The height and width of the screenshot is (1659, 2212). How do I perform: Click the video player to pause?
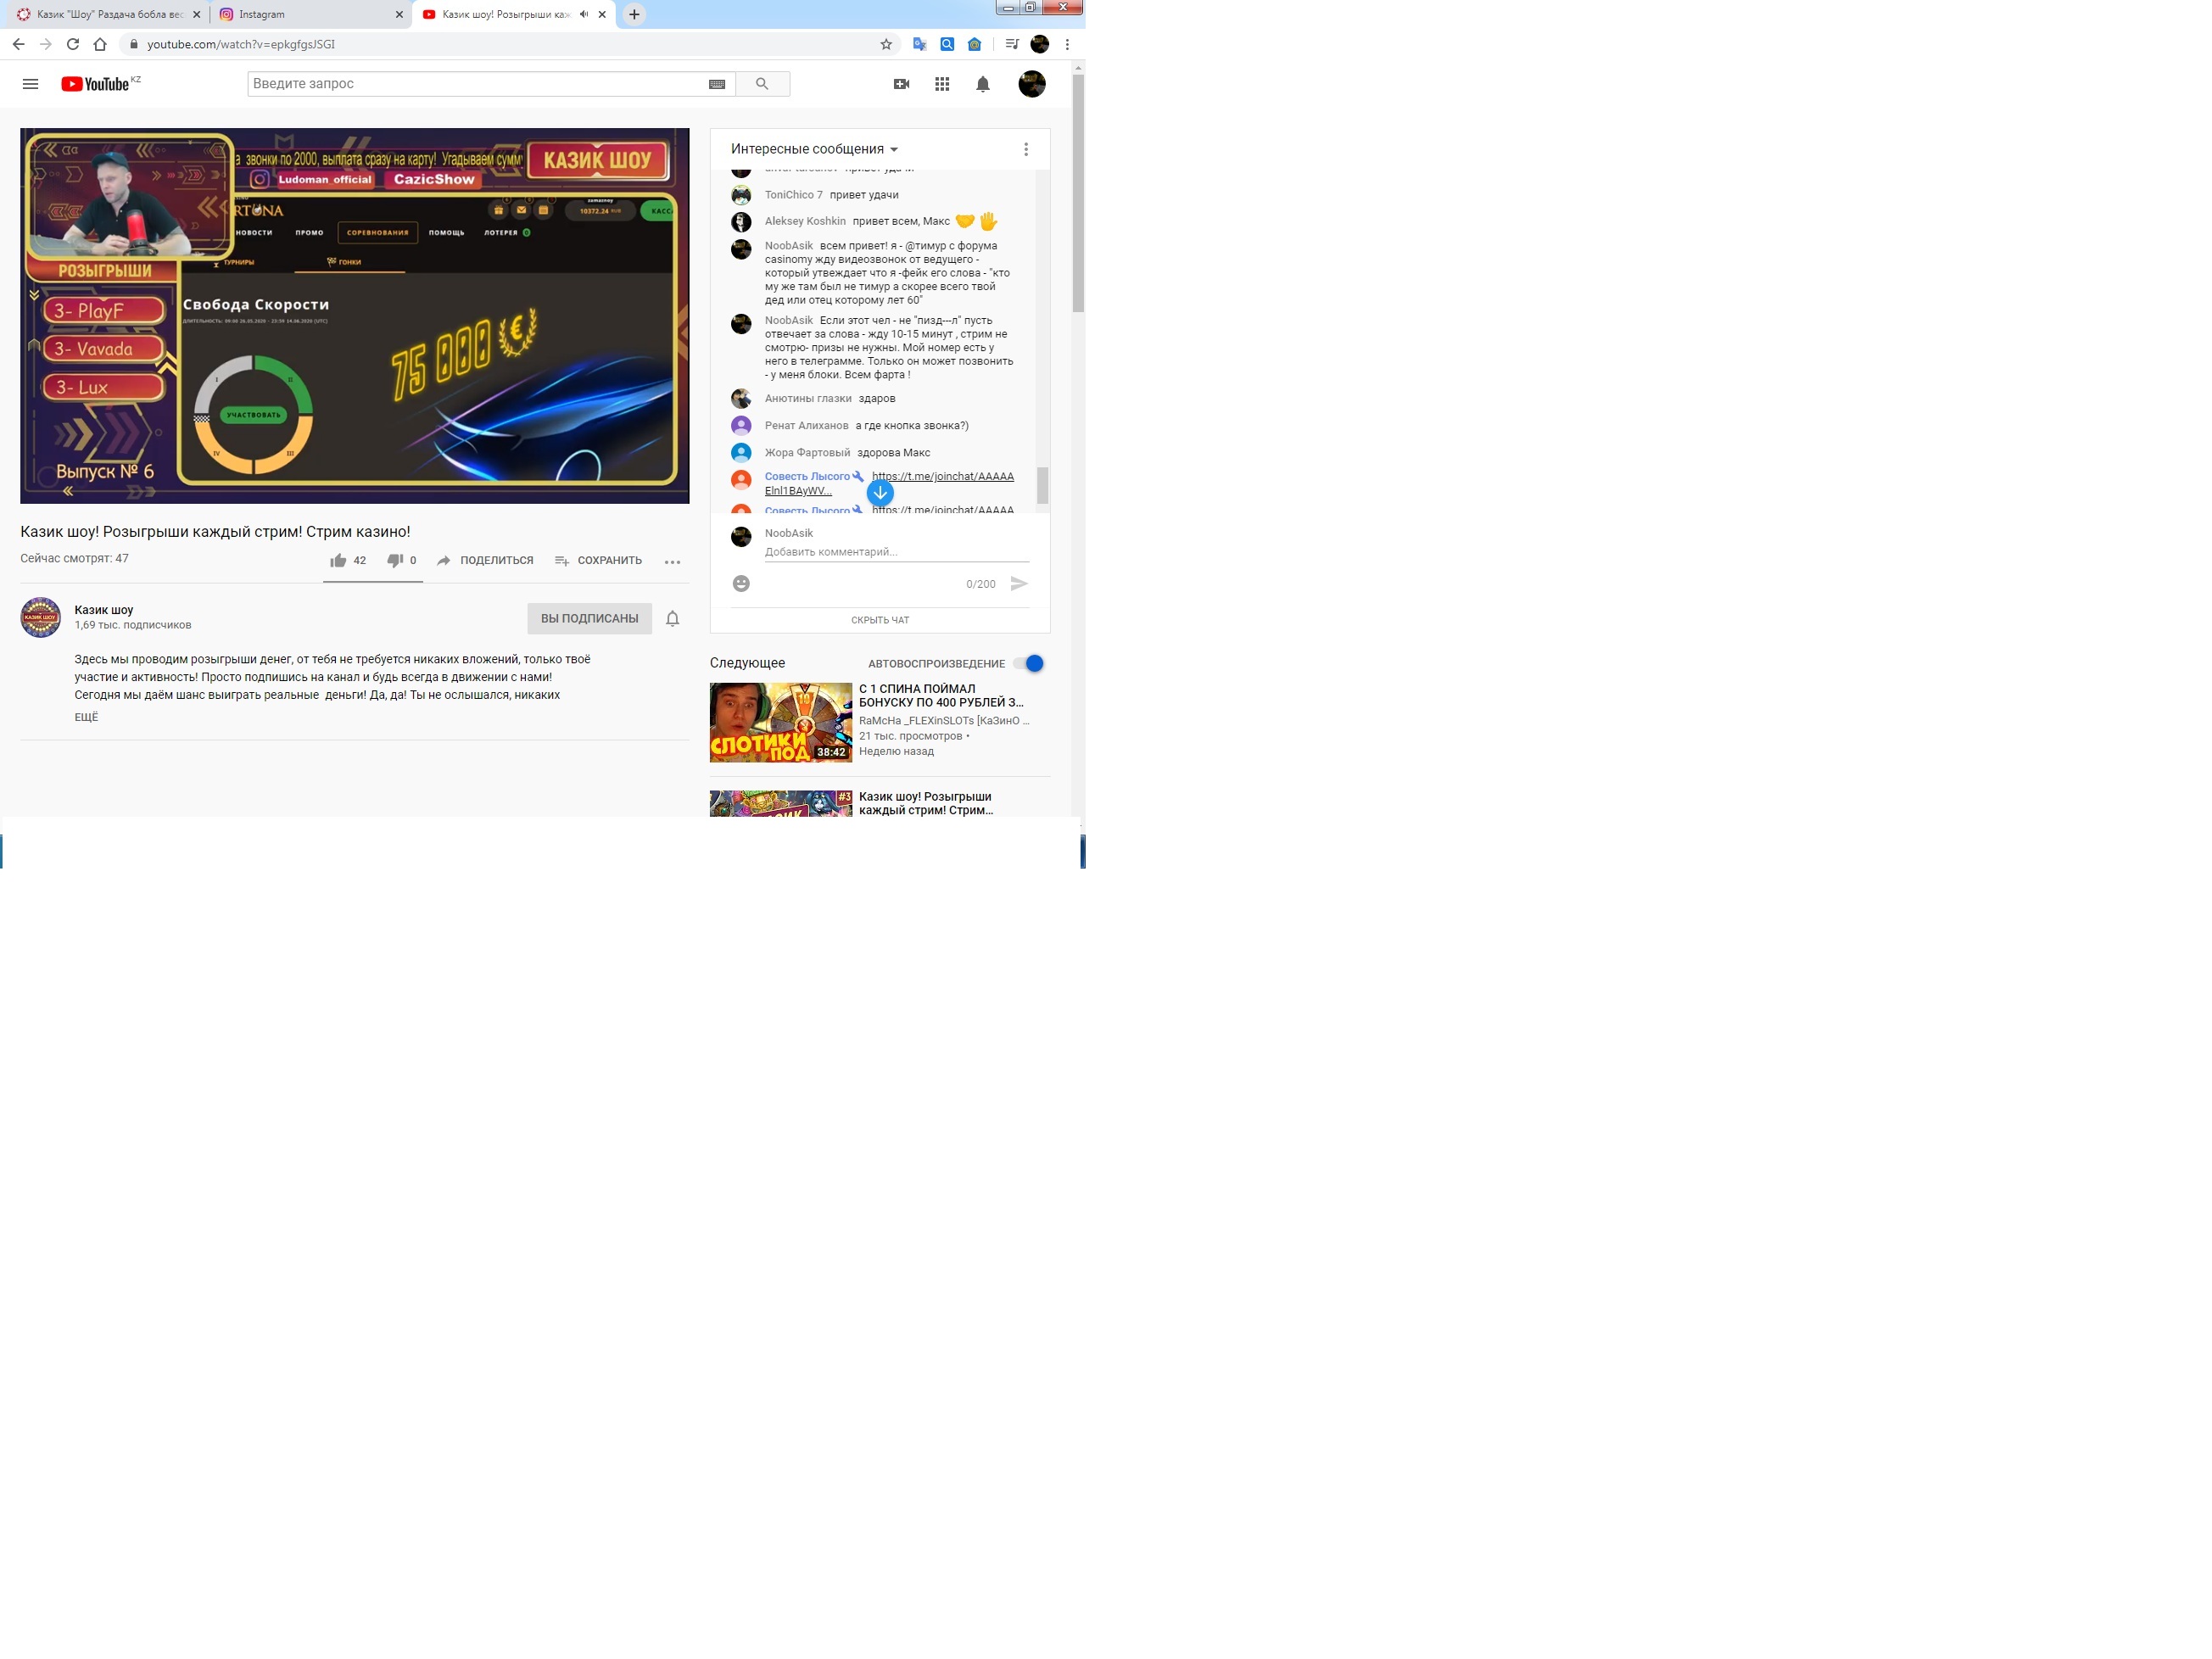[x=354, y=315]
